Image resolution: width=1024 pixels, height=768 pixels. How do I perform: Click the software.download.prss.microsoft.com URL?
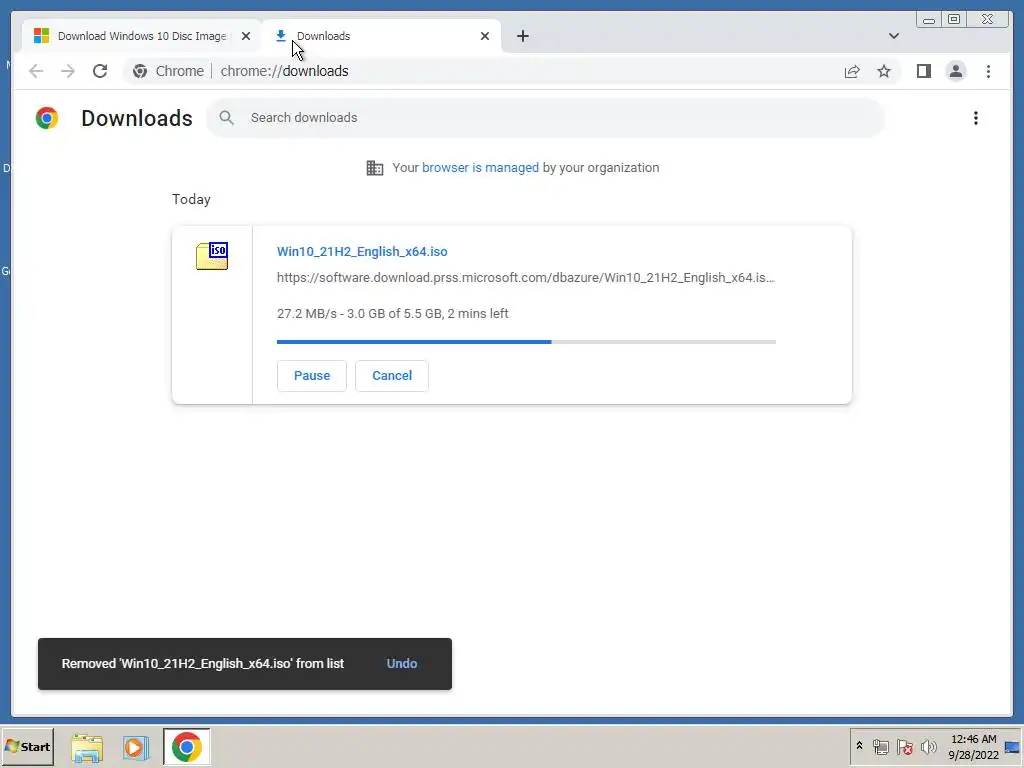(x=525, y=278)
